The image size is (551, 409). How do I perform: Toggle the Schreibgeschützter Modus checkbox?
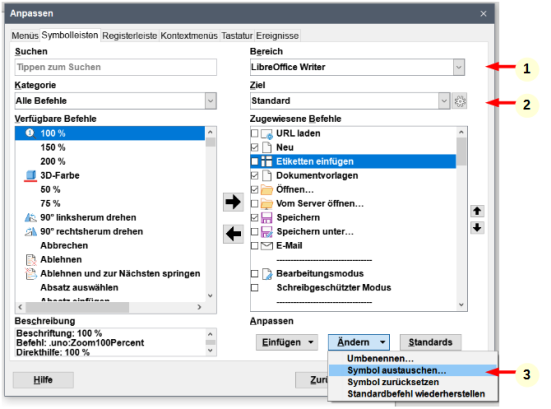pos(254,288)
